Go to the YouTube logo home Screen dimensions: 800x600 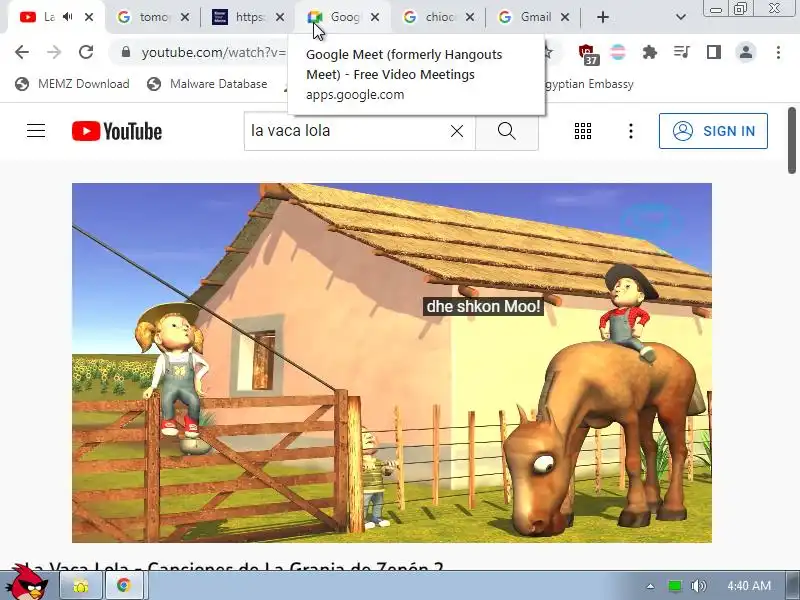[117, 131]
